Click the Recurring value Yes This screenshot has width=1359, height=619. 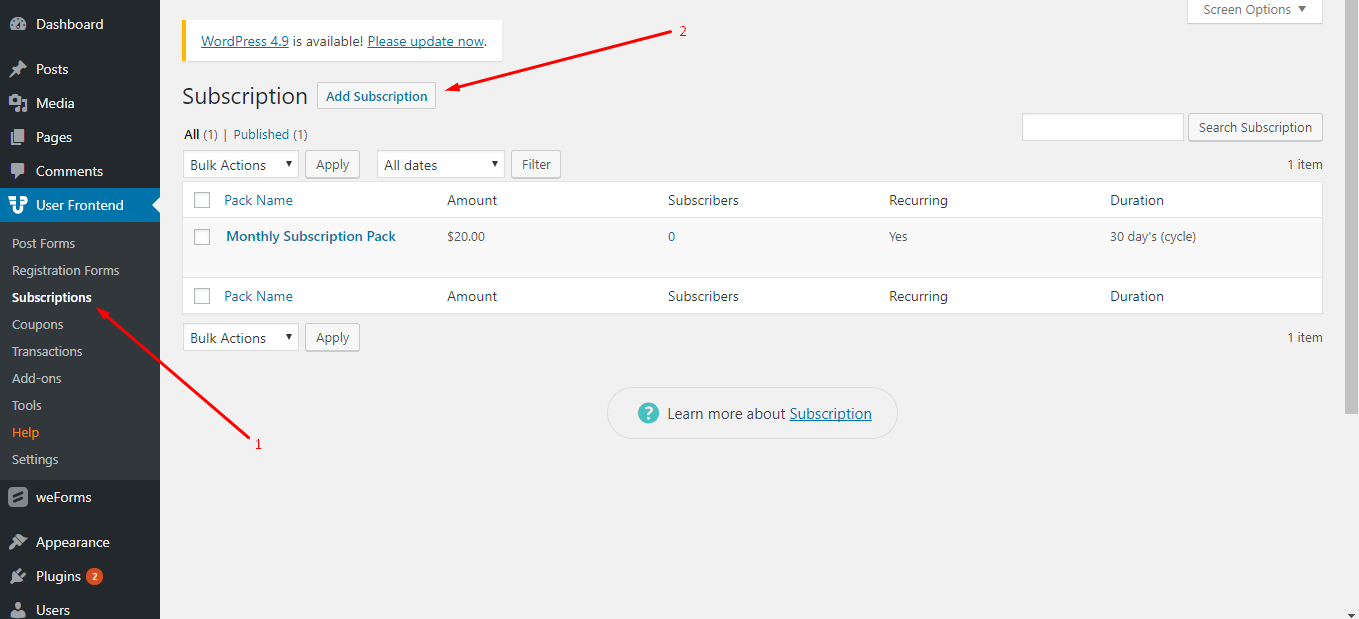click(899, 237)
